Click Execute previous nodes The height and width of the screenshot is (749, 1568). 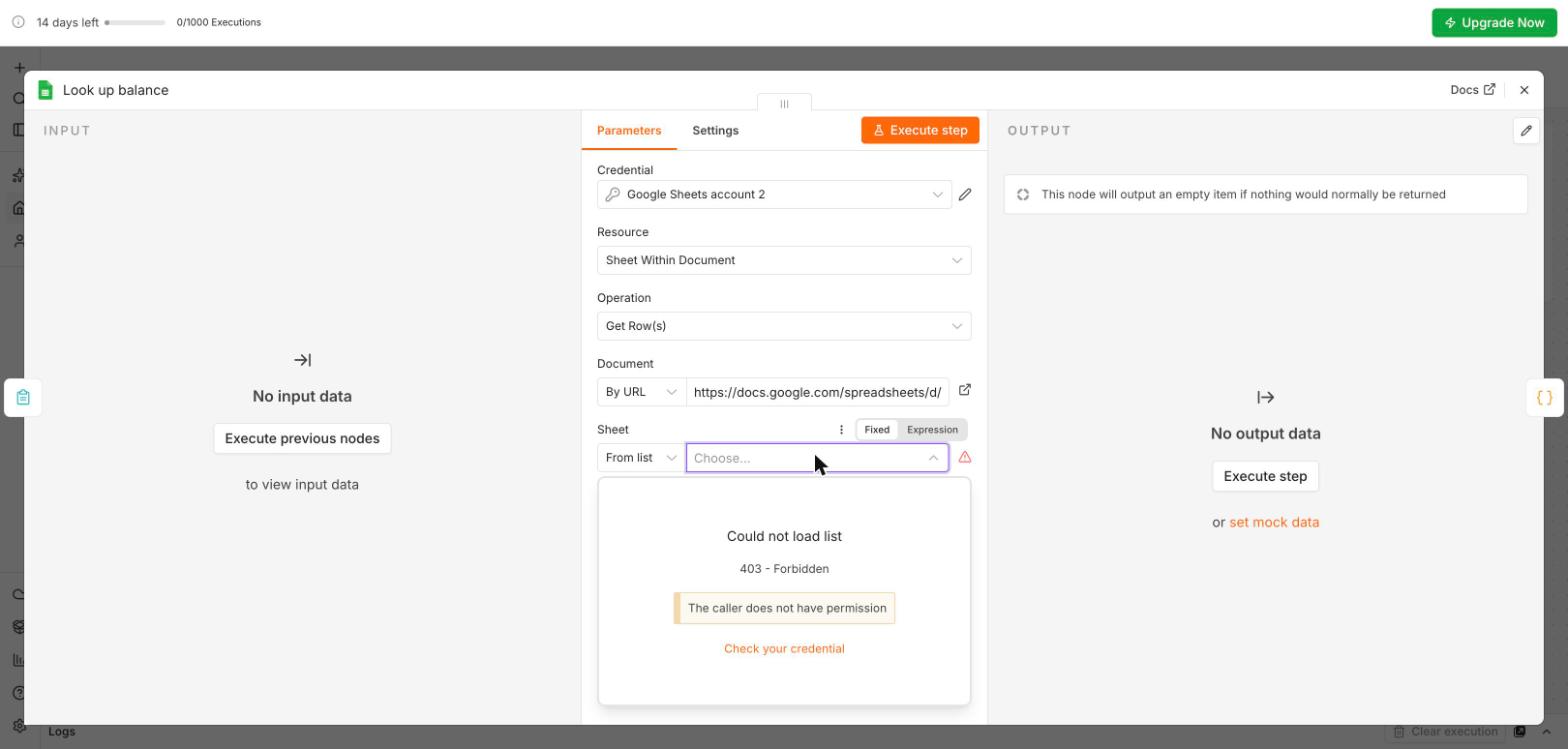pyautogui.click(x=302, y=438)
